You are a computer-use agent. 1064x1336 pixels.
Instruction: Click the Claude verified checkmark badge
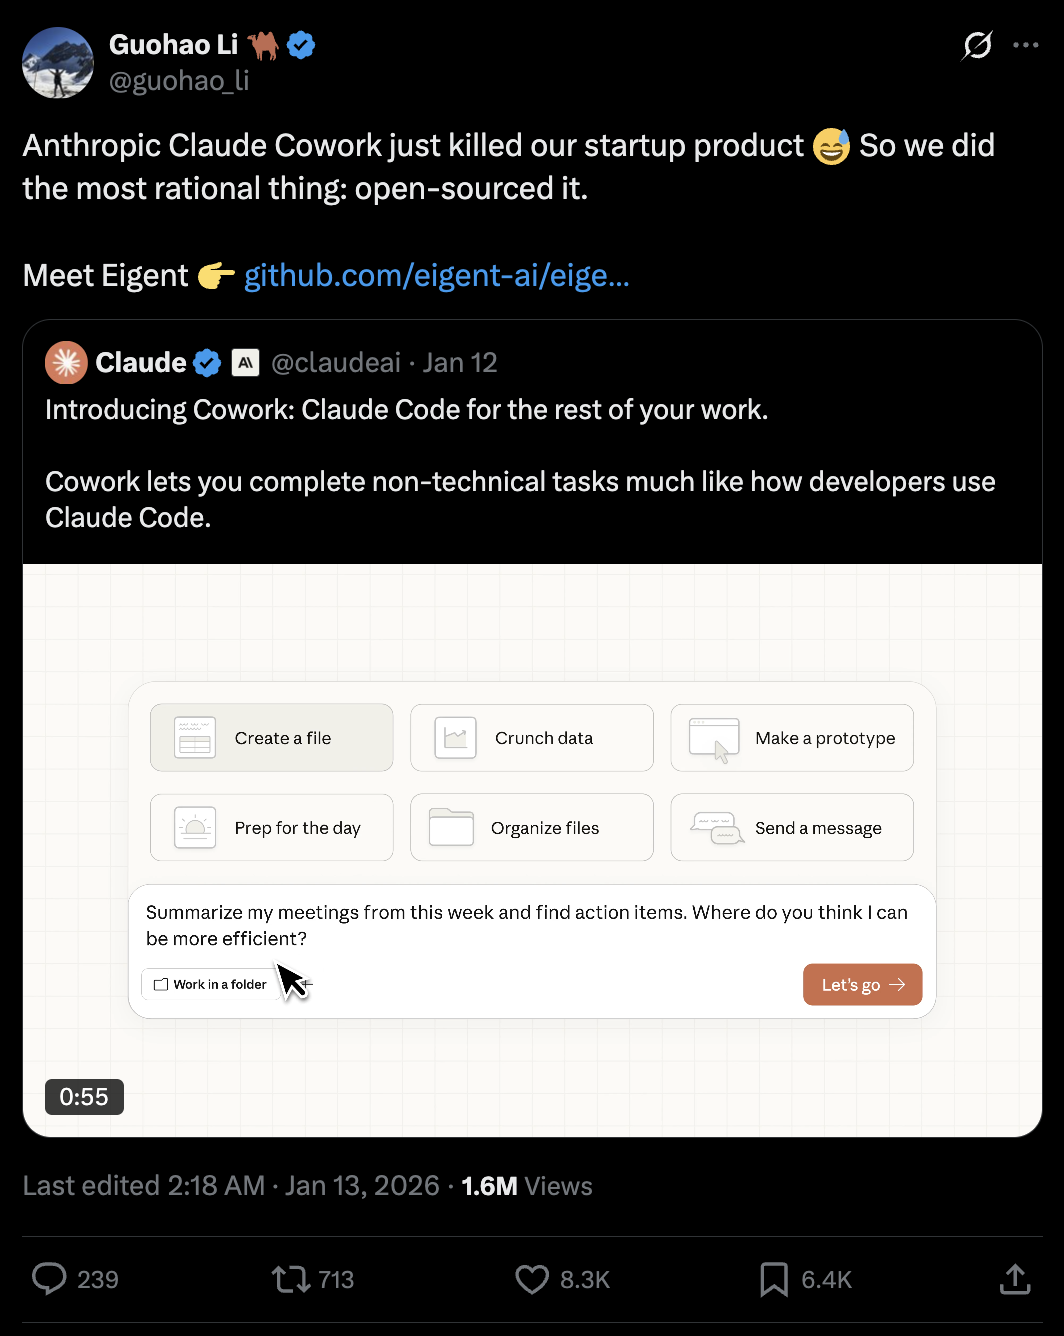(x=207, y=363)
